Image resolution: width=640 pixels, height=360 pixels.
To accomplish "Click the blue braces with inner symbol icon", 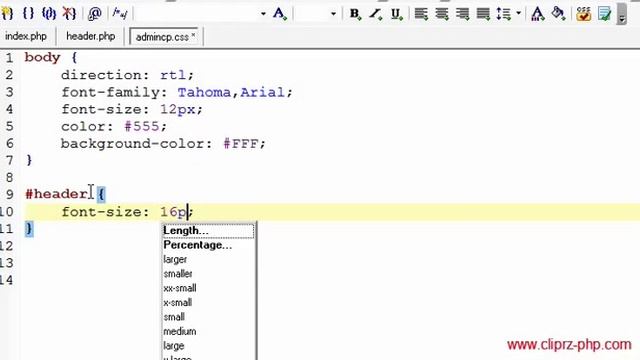I will pyautogui.click(x=49, y=13).
